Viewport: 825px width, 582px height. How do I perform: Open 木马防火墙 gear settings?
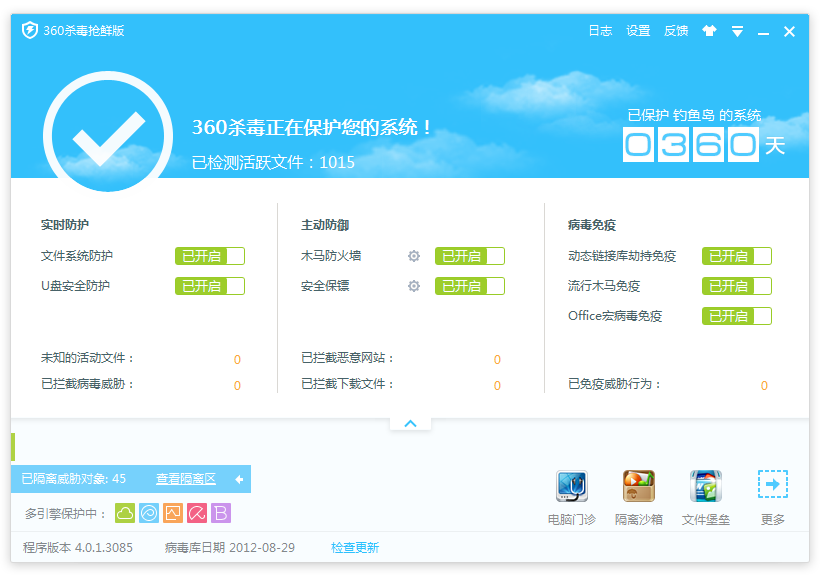point(414,256)
